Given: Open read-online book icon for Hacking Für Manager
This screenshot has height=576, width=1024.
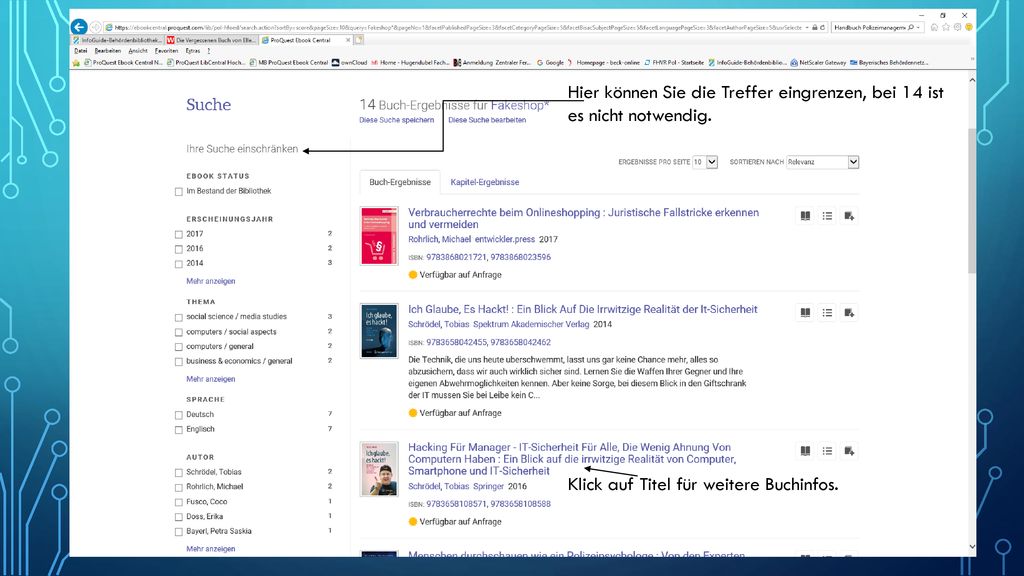Looking at the screenshot, I should pyautogui.click(x=805, y=451).
